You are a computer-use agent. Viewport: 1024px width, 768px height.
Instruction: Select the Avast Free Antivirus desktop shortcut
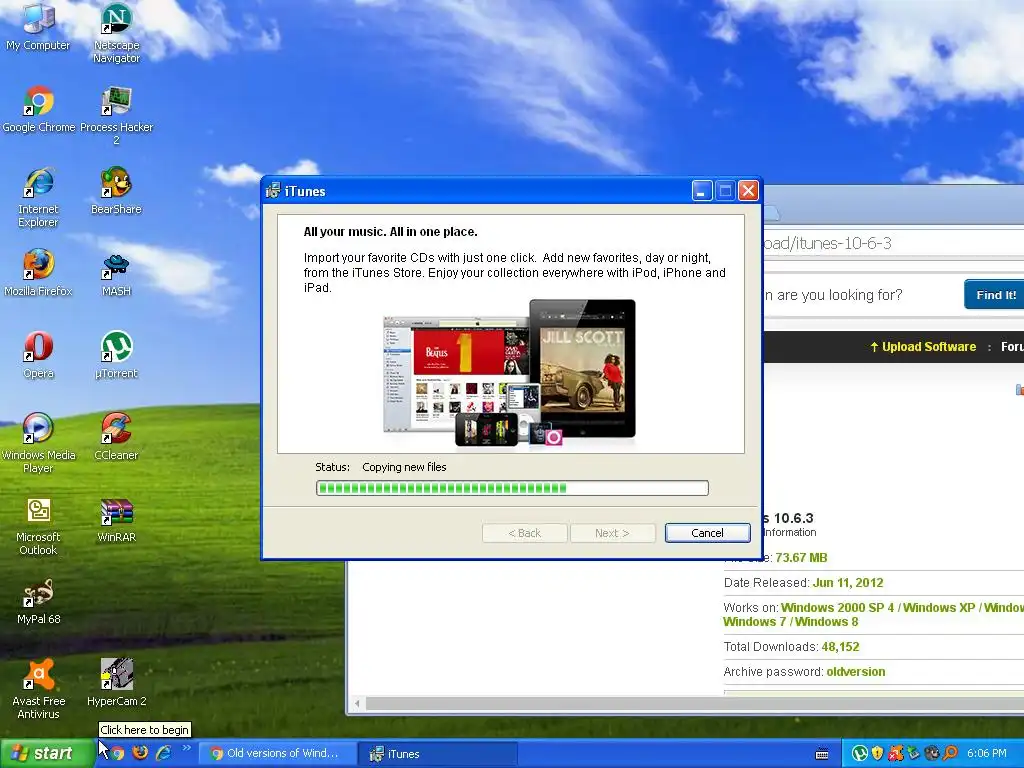pyautogui.click(x=38, y=690)
